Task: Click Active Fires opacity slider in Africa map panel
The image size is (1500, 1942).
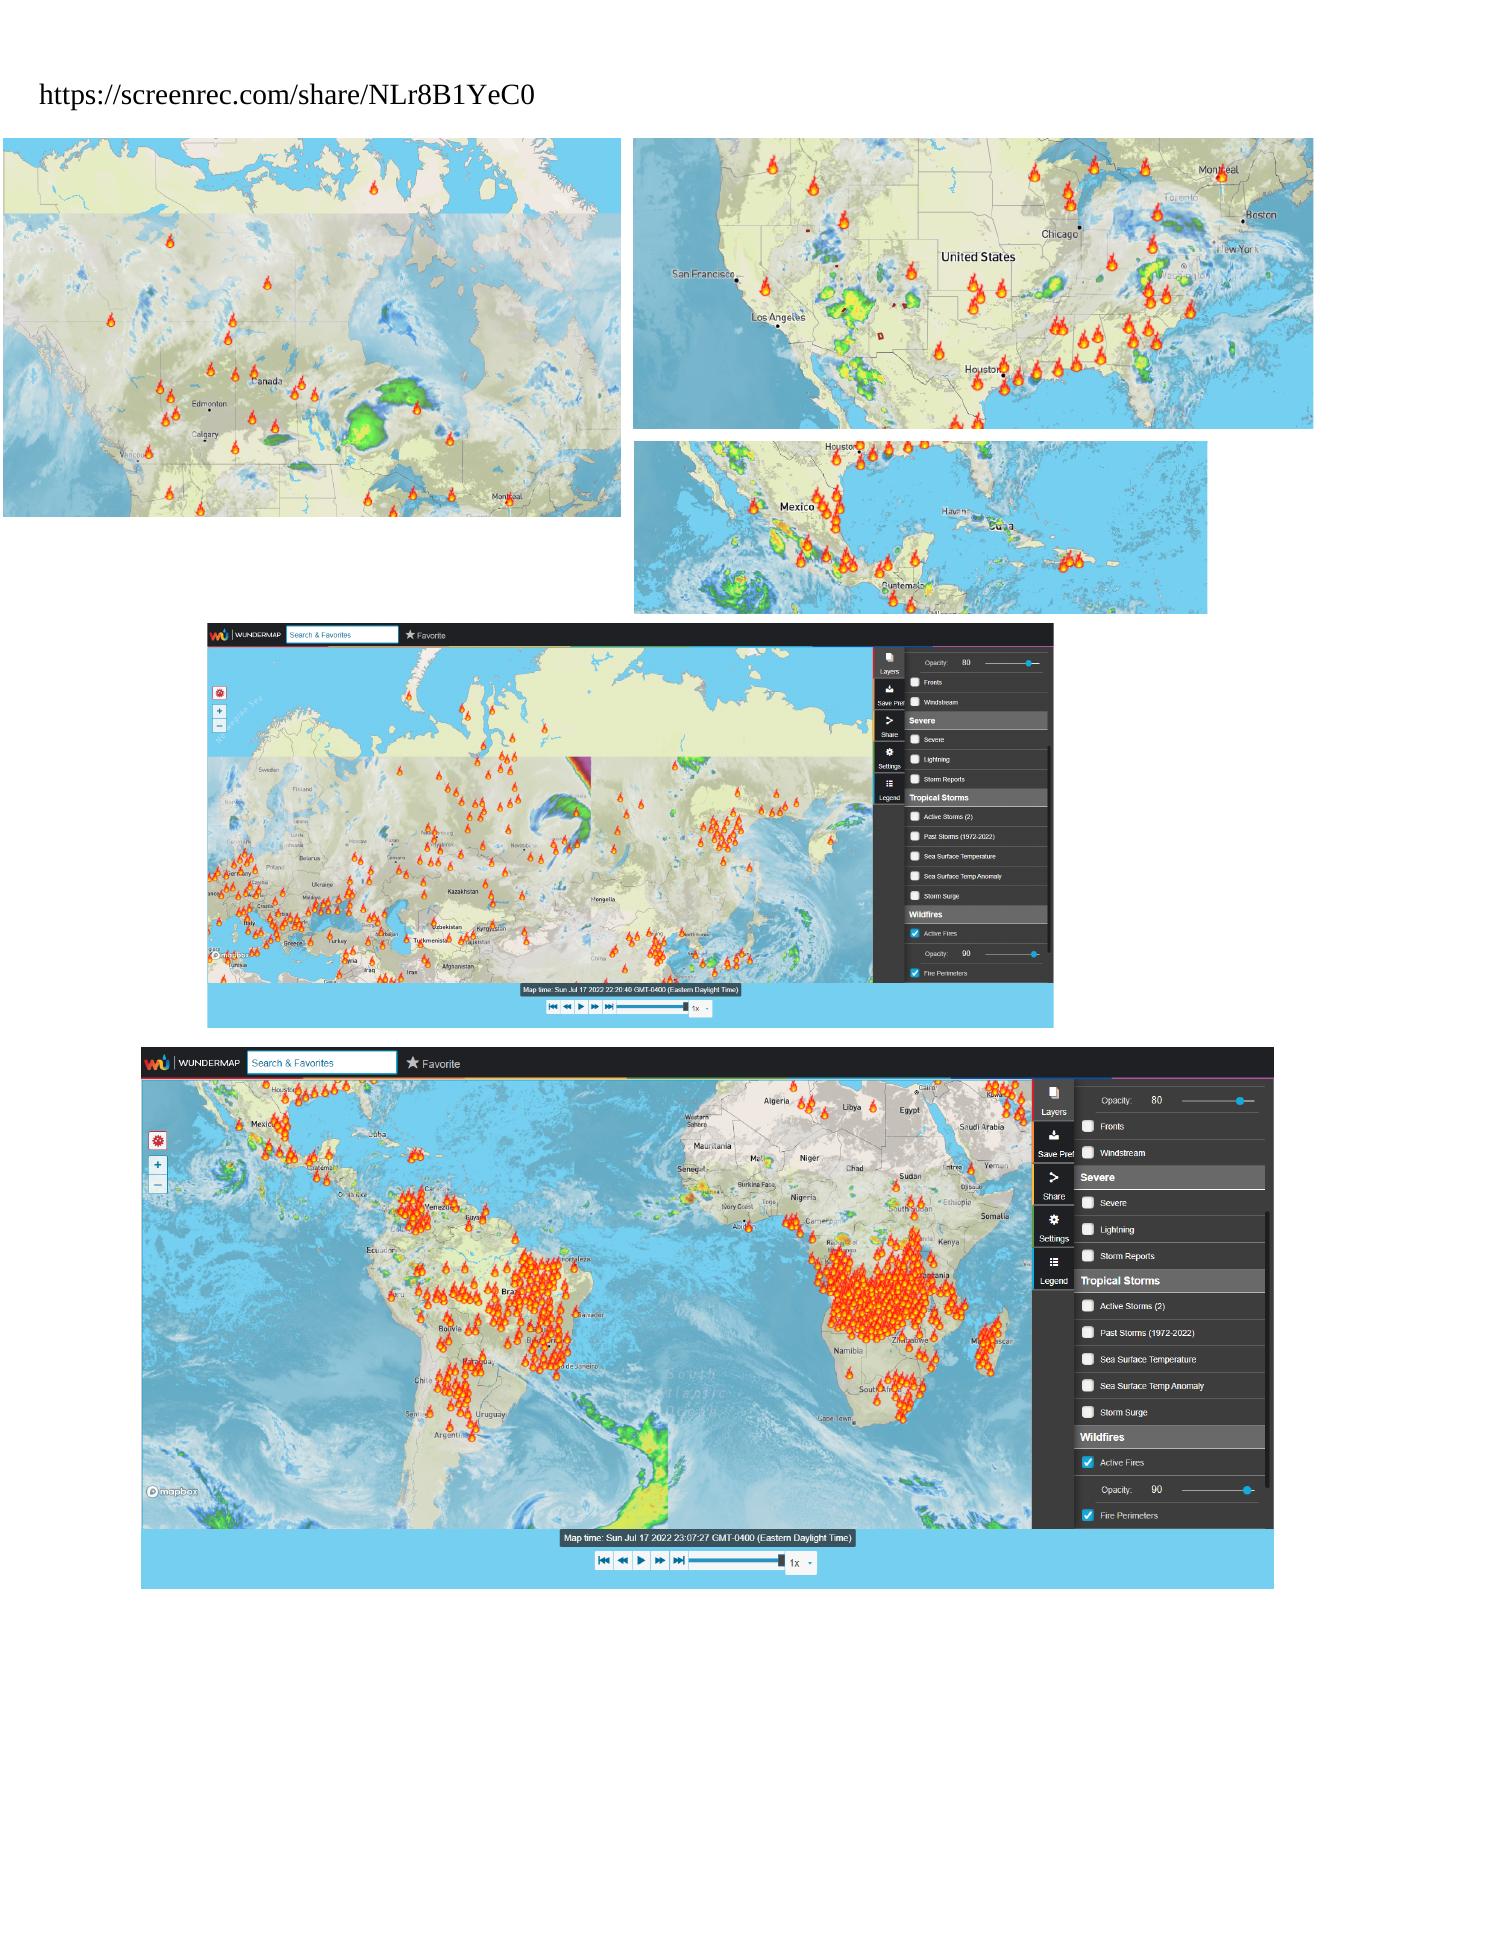Action: (x=1217, y=1490)
